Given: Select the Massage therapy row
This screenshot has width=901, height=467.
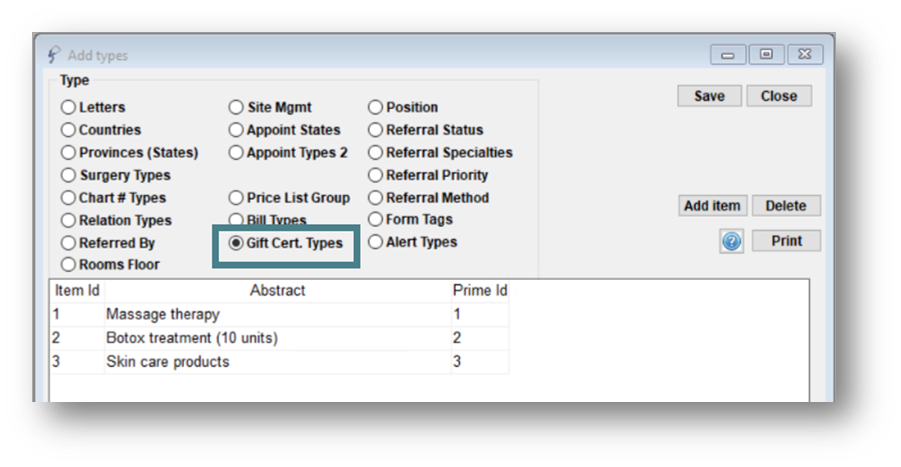Looking at the screenshot, I should point(279,315).
